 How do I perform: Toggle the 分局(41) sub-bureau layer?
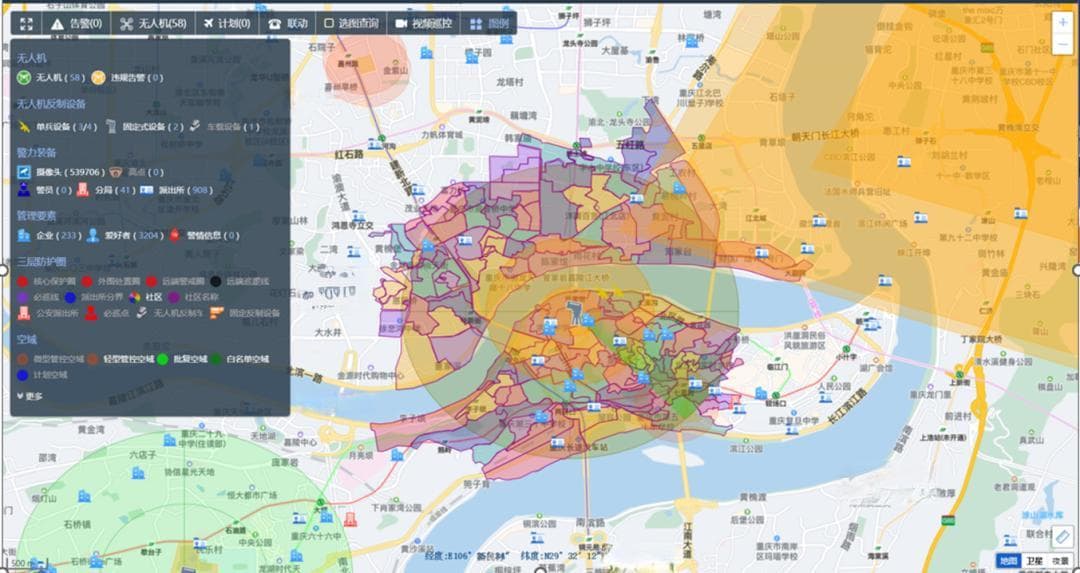point(106,189)
